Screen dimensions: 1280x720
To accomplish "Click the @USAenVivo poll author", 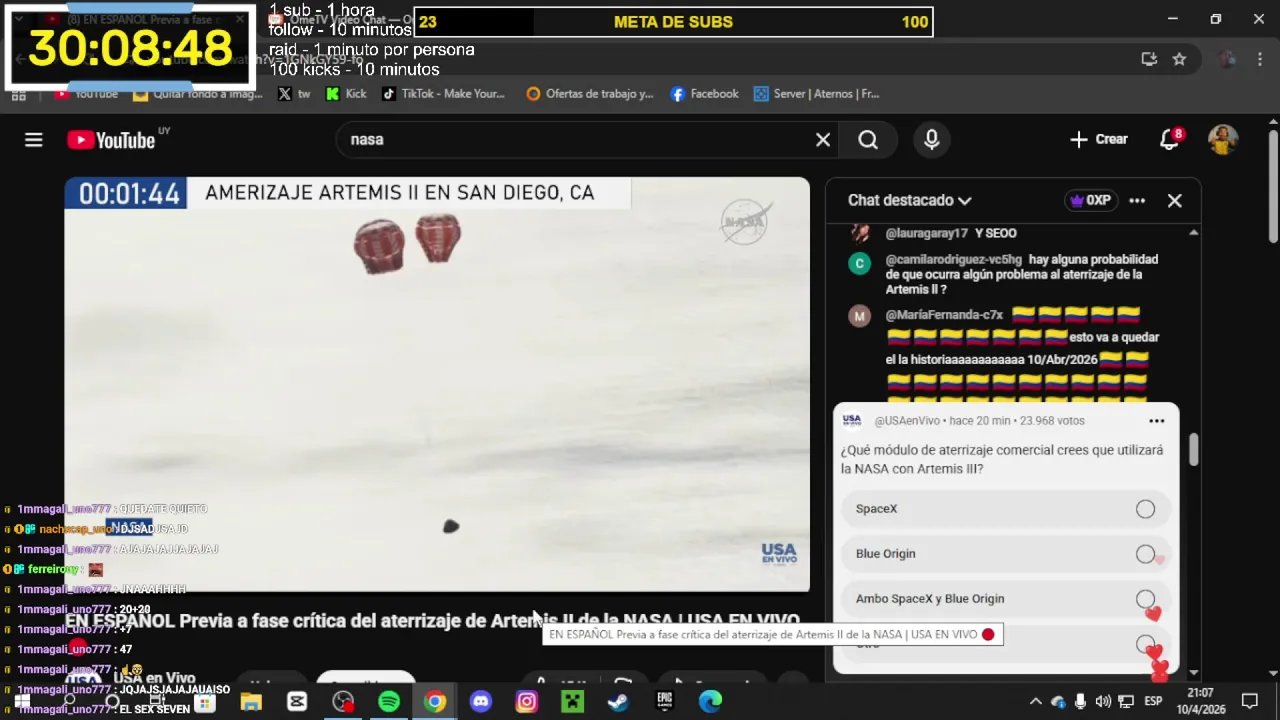I will [x=906, y=421].
